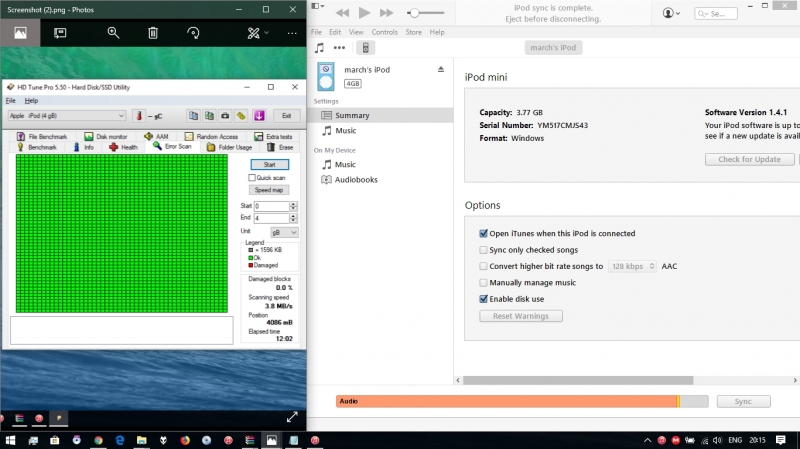Check 'Manually manage music' option
Screen dimensions: 800x449
pyautogui.click(x=484, y=283)
